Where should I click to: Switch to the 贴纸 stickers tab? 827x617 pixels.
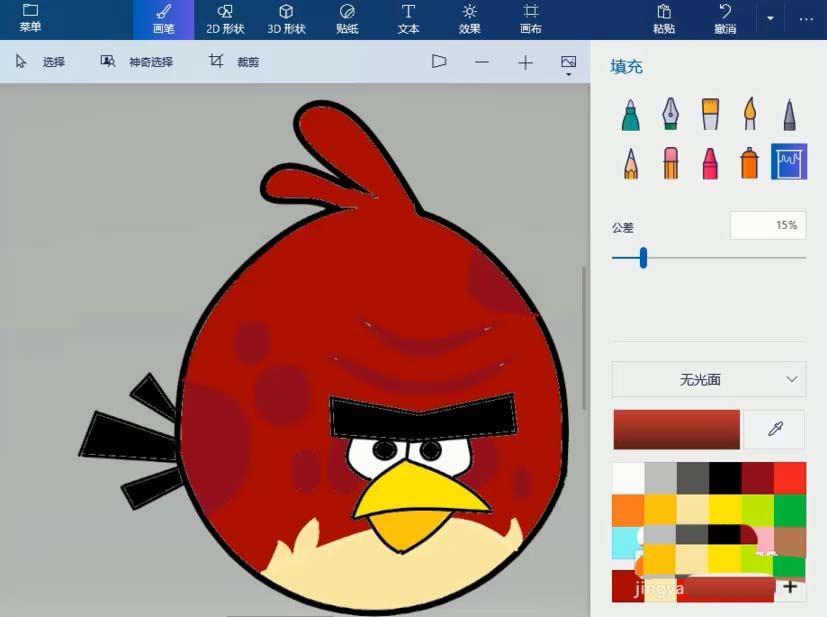pyautogui.click(x=347, y=20)
